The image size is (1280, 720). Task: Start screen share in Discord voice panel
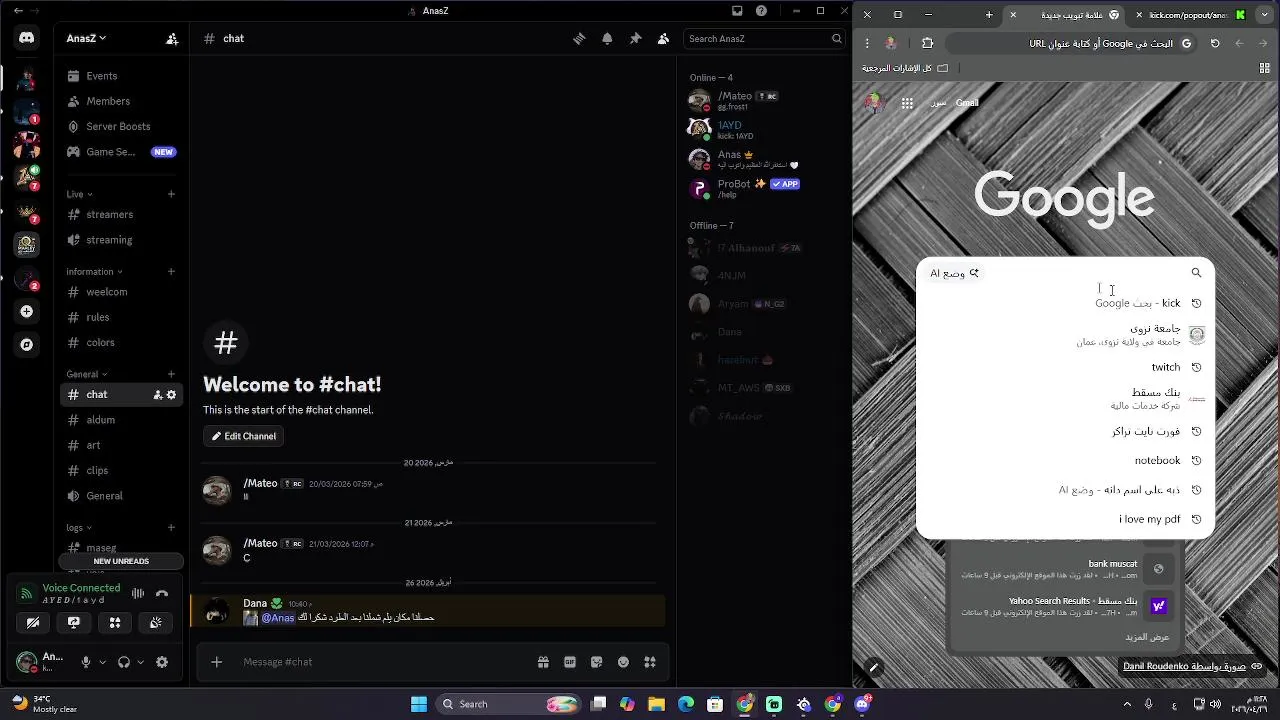pyautogui.click(x=74, y=622)
